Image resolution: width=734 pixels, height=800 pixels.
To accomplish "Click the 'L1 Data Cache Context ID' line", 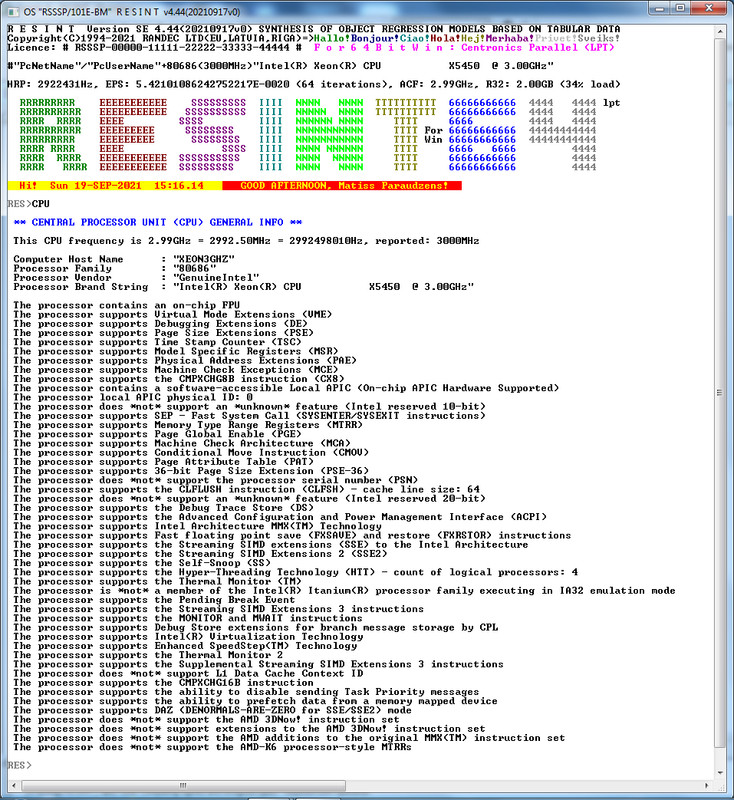I will [188, 673].
